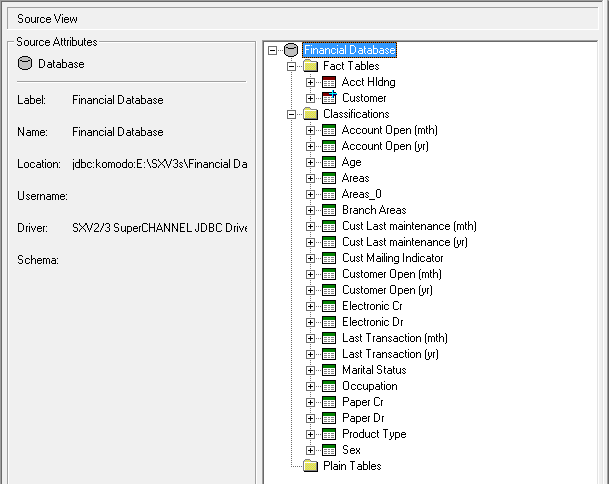Collapse the Financial Database root node

[x=274, y=50]
